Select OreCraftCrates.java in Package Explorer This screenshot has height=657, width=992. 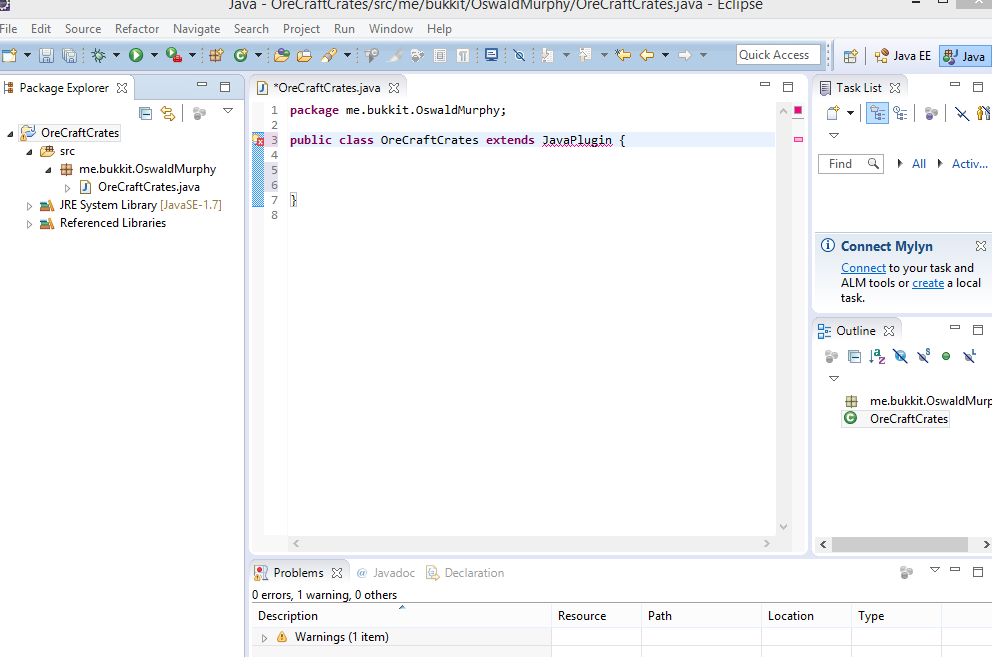pyautogui.click(x=149, y=187)
